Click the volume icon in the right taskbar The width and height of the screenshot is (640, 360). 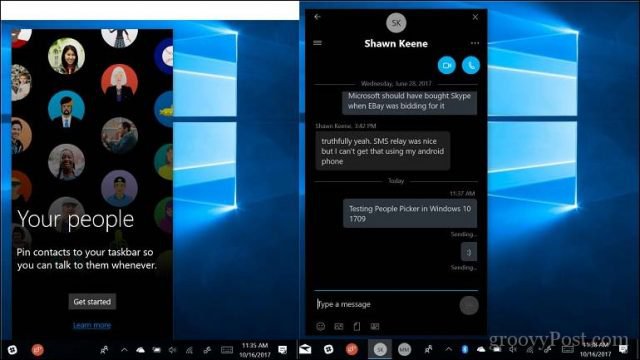point(513,349)
